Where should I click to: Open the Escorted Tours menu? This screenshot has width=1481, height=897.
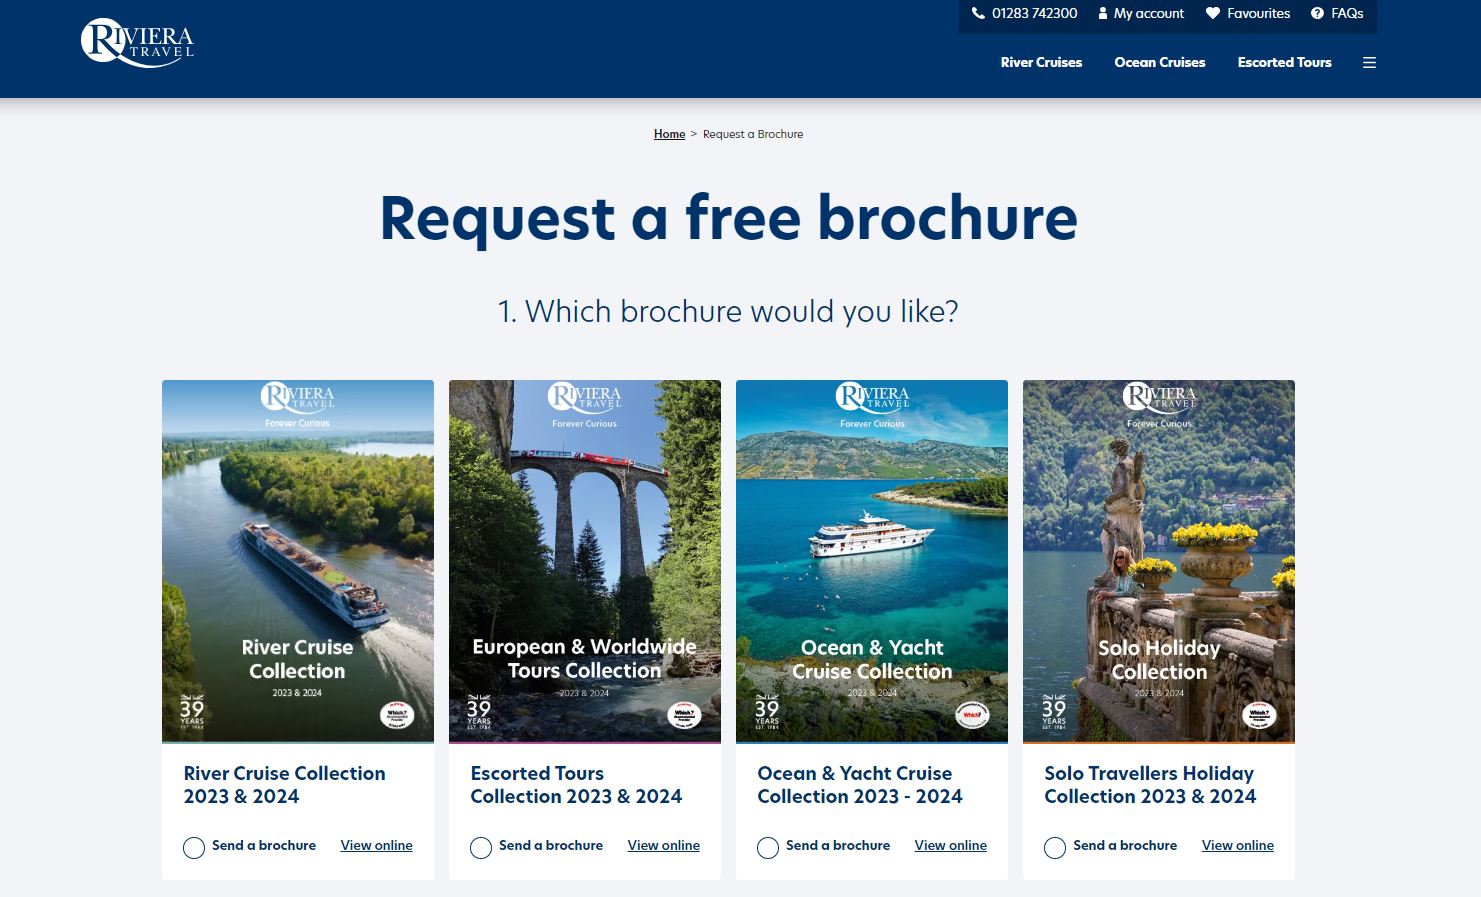coord(1284,62)
